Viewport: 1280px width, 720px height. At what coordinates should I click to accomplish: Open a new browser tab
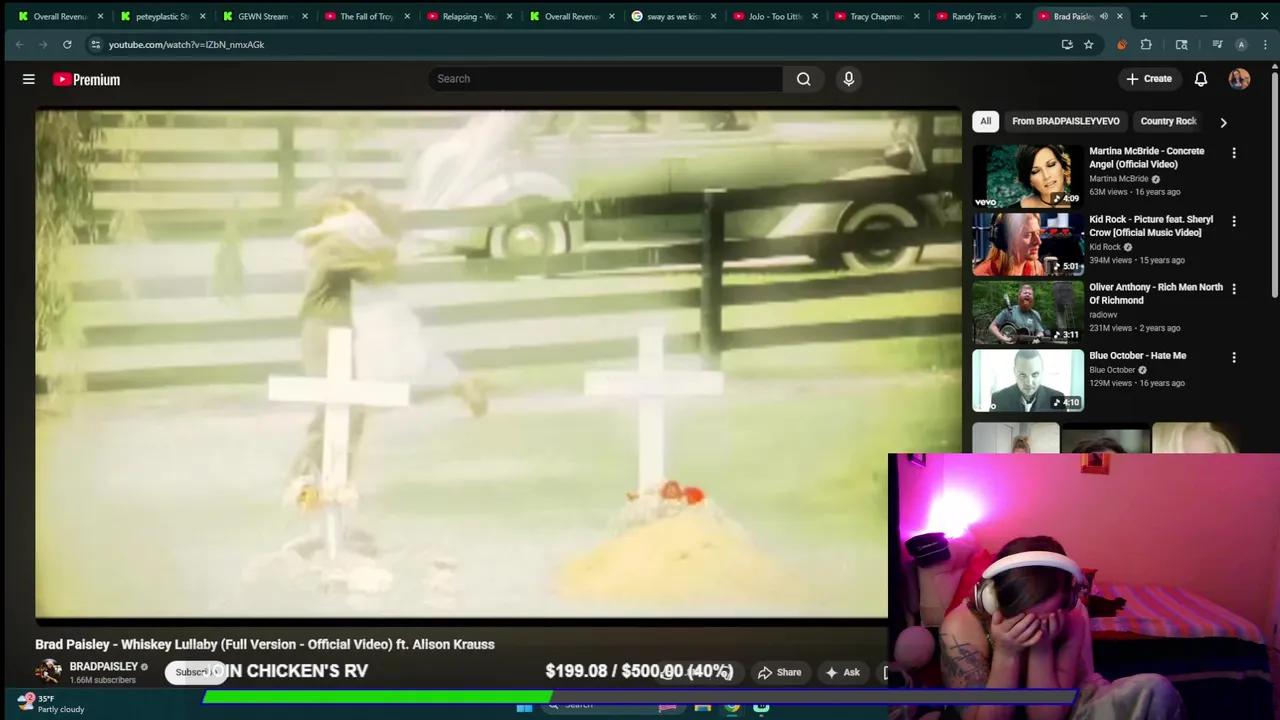pos(1143,16)
